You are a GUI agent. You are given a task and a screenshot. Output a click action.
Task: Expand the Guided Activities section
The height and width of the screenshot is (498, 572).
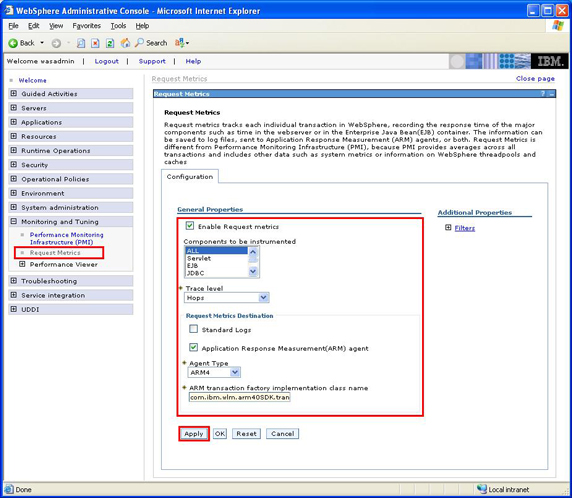click(x=14, y=93)
